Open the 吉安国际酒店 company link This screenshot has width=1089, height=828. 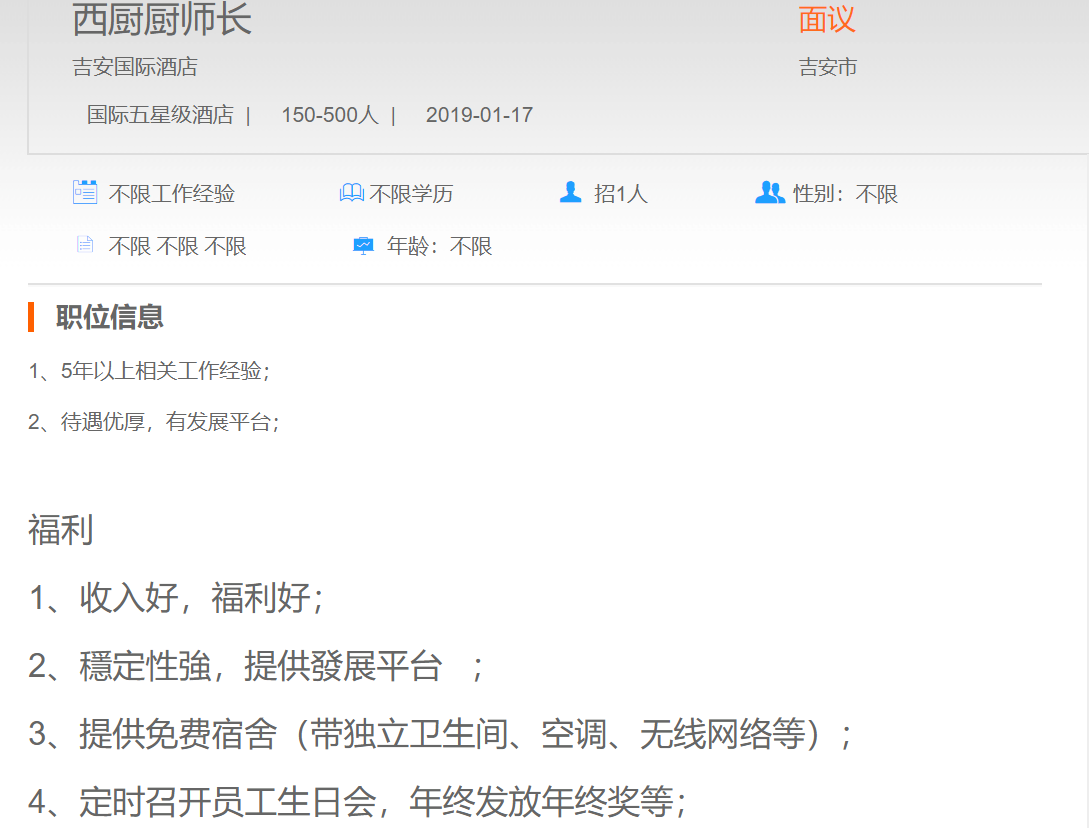click(135, 67)
